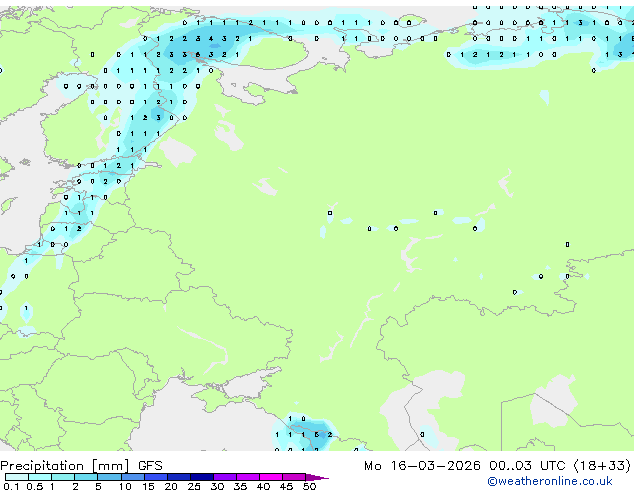
Task: Click the 1–2 mm legend color swatch
Action: pyautogui.click(x=63, y=477)
